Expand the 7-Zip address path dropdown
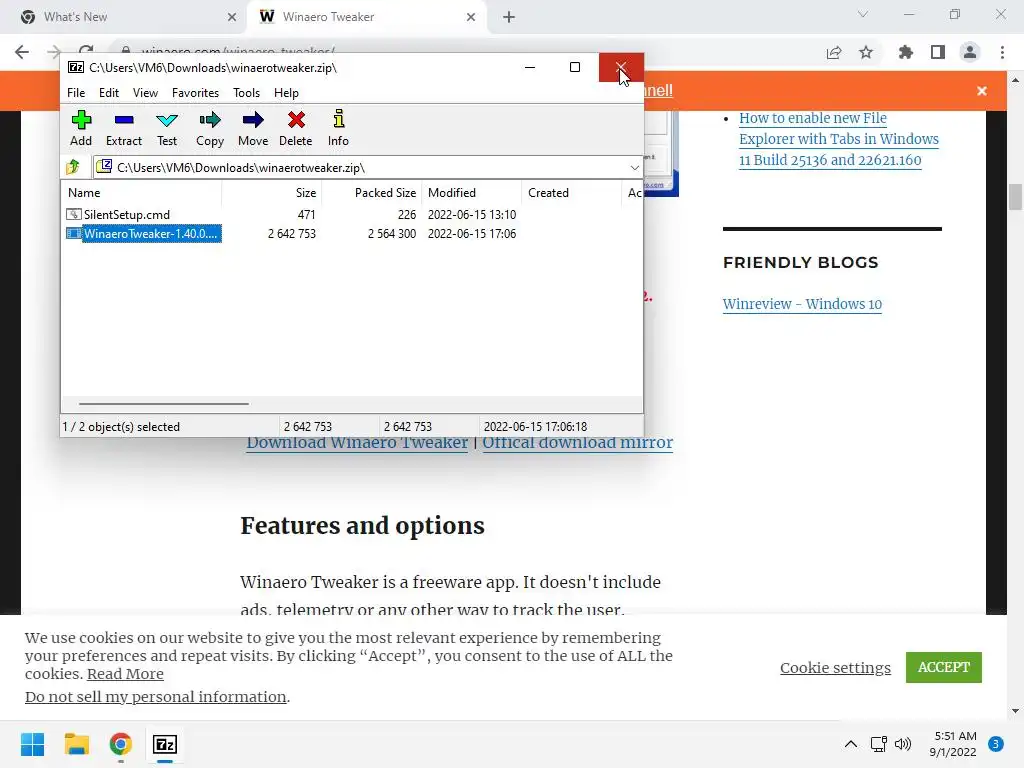1024x768 pixels. pos(634,168)
